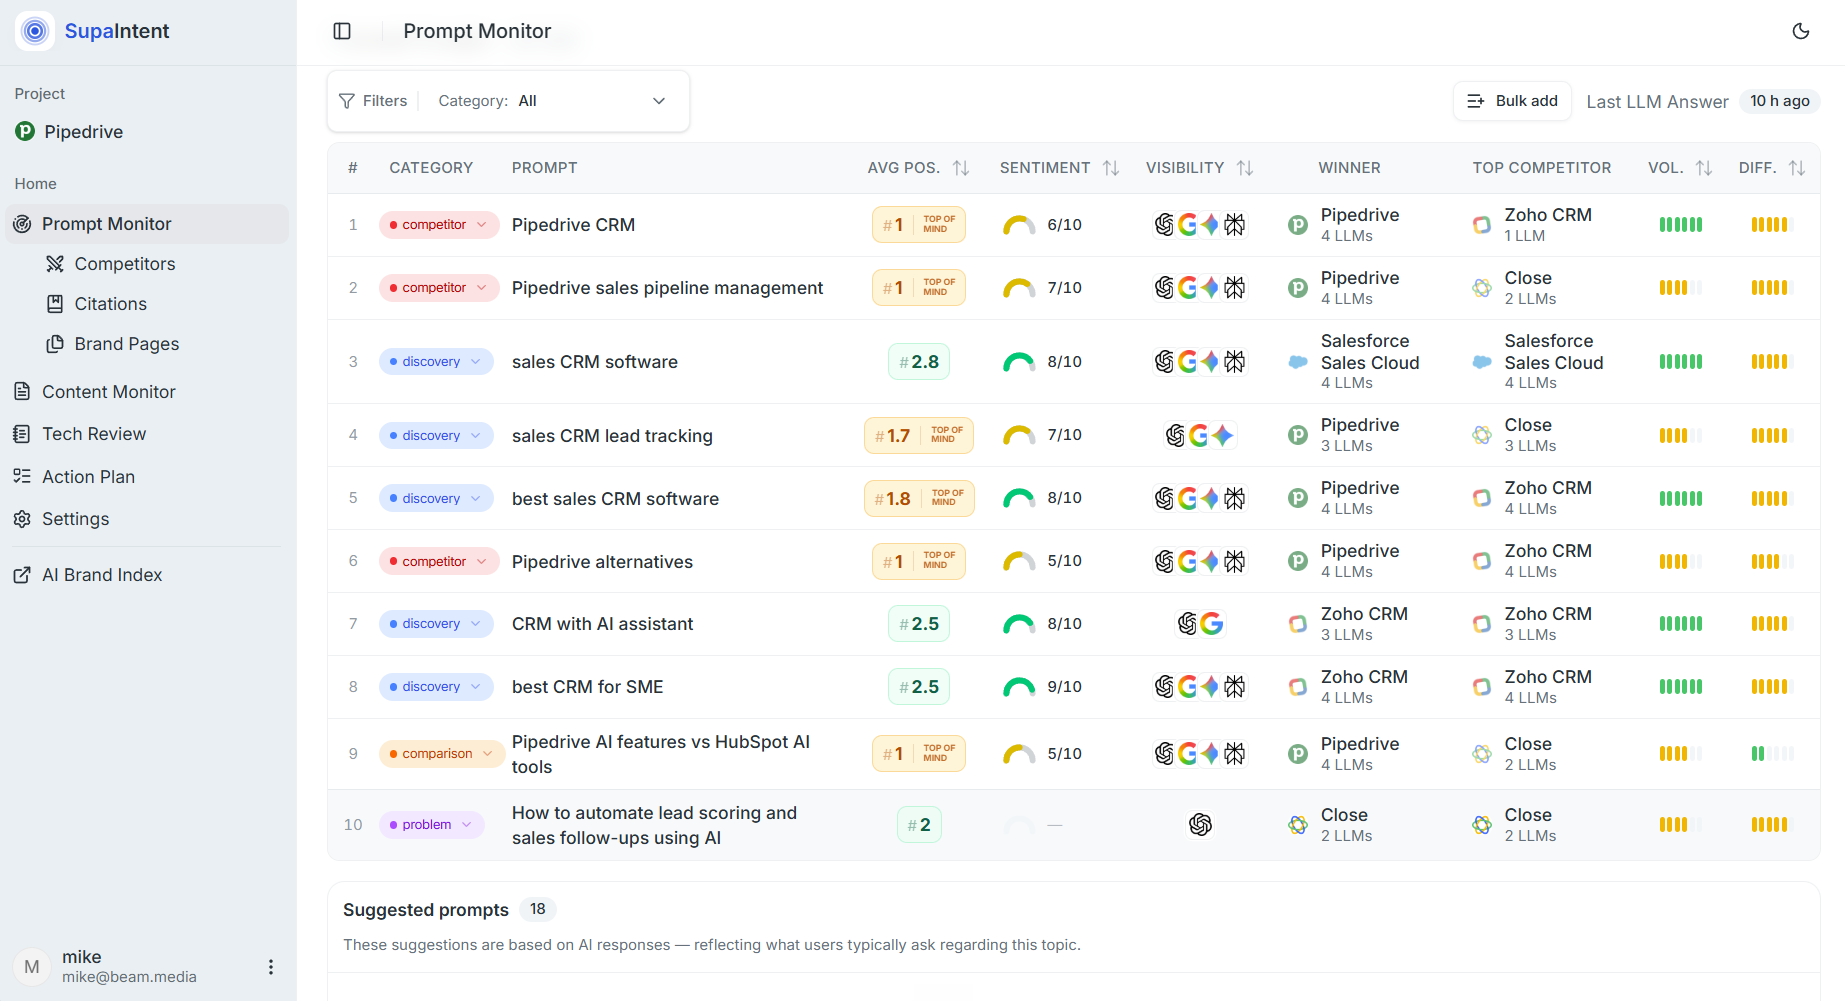Click the mike user avatar
Image resolution: width=1845 pixels, height=1001 pixels.
pyautogui.click(x=32, y=967)
